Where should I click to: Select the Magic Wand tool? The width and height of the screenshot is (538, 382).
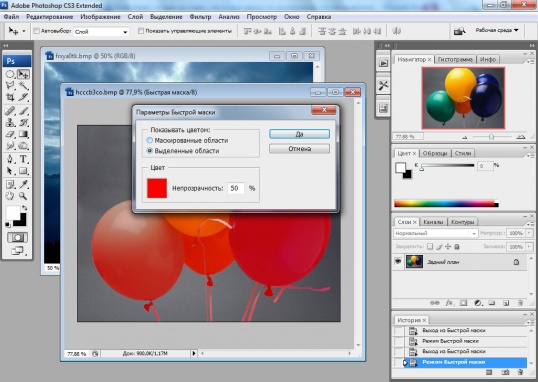tap(23, 85)
